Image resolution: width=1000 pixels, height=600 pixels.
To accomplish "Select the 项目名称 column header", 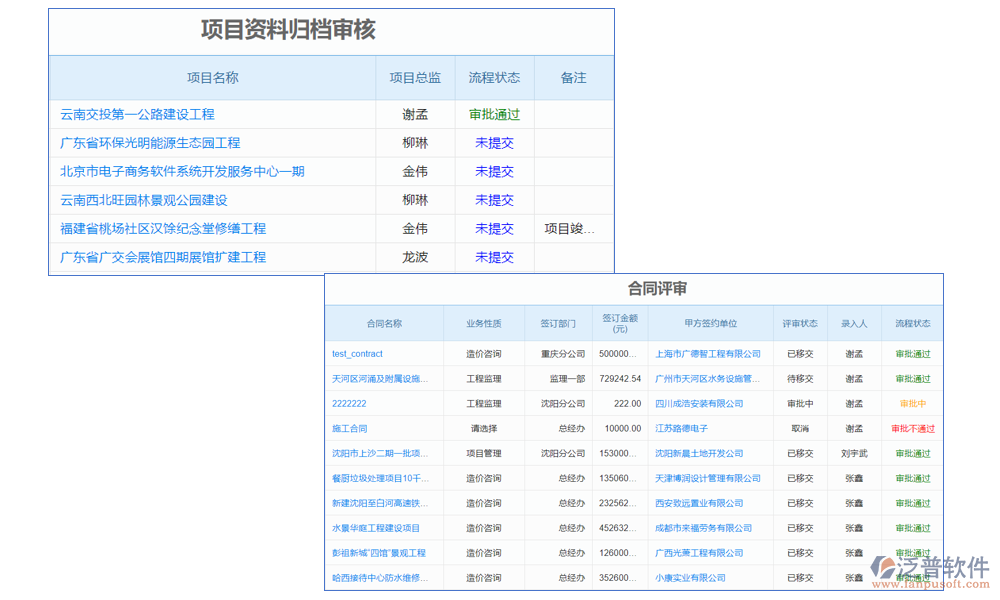I will click(x=214, y=78).
